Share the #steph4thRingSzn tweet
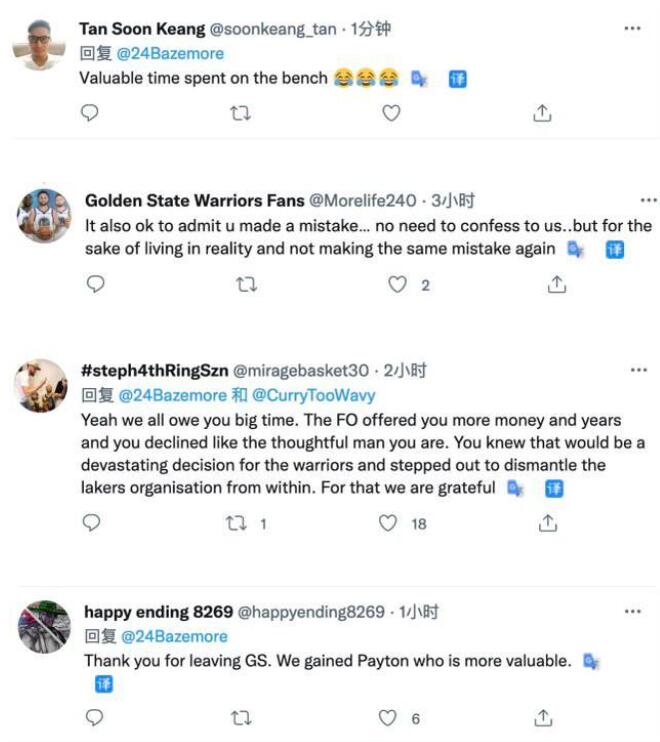This screenshot has height=742, width=660. pyautogui.click(x=547, y=522)
